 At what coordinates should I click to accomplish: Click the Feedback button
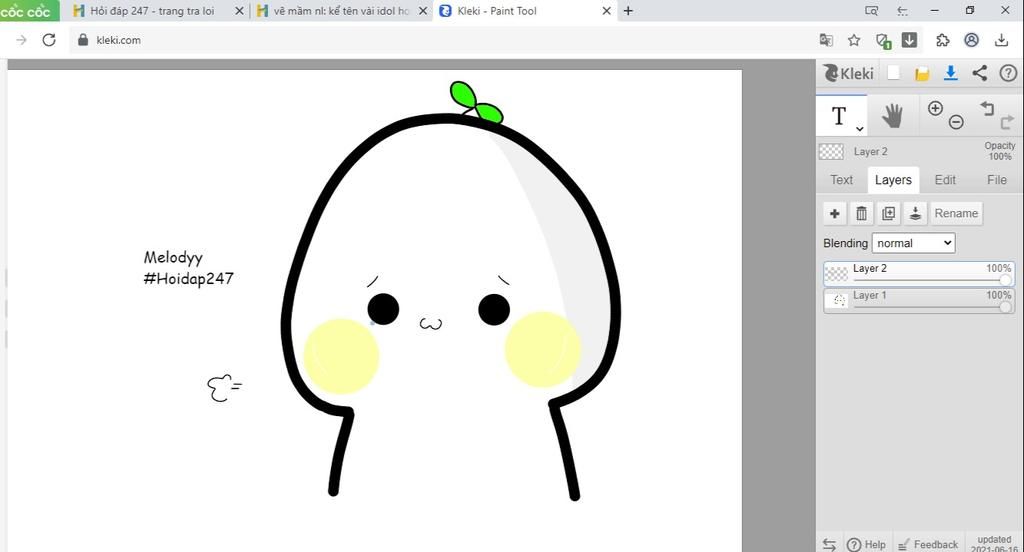click(927, 544)
